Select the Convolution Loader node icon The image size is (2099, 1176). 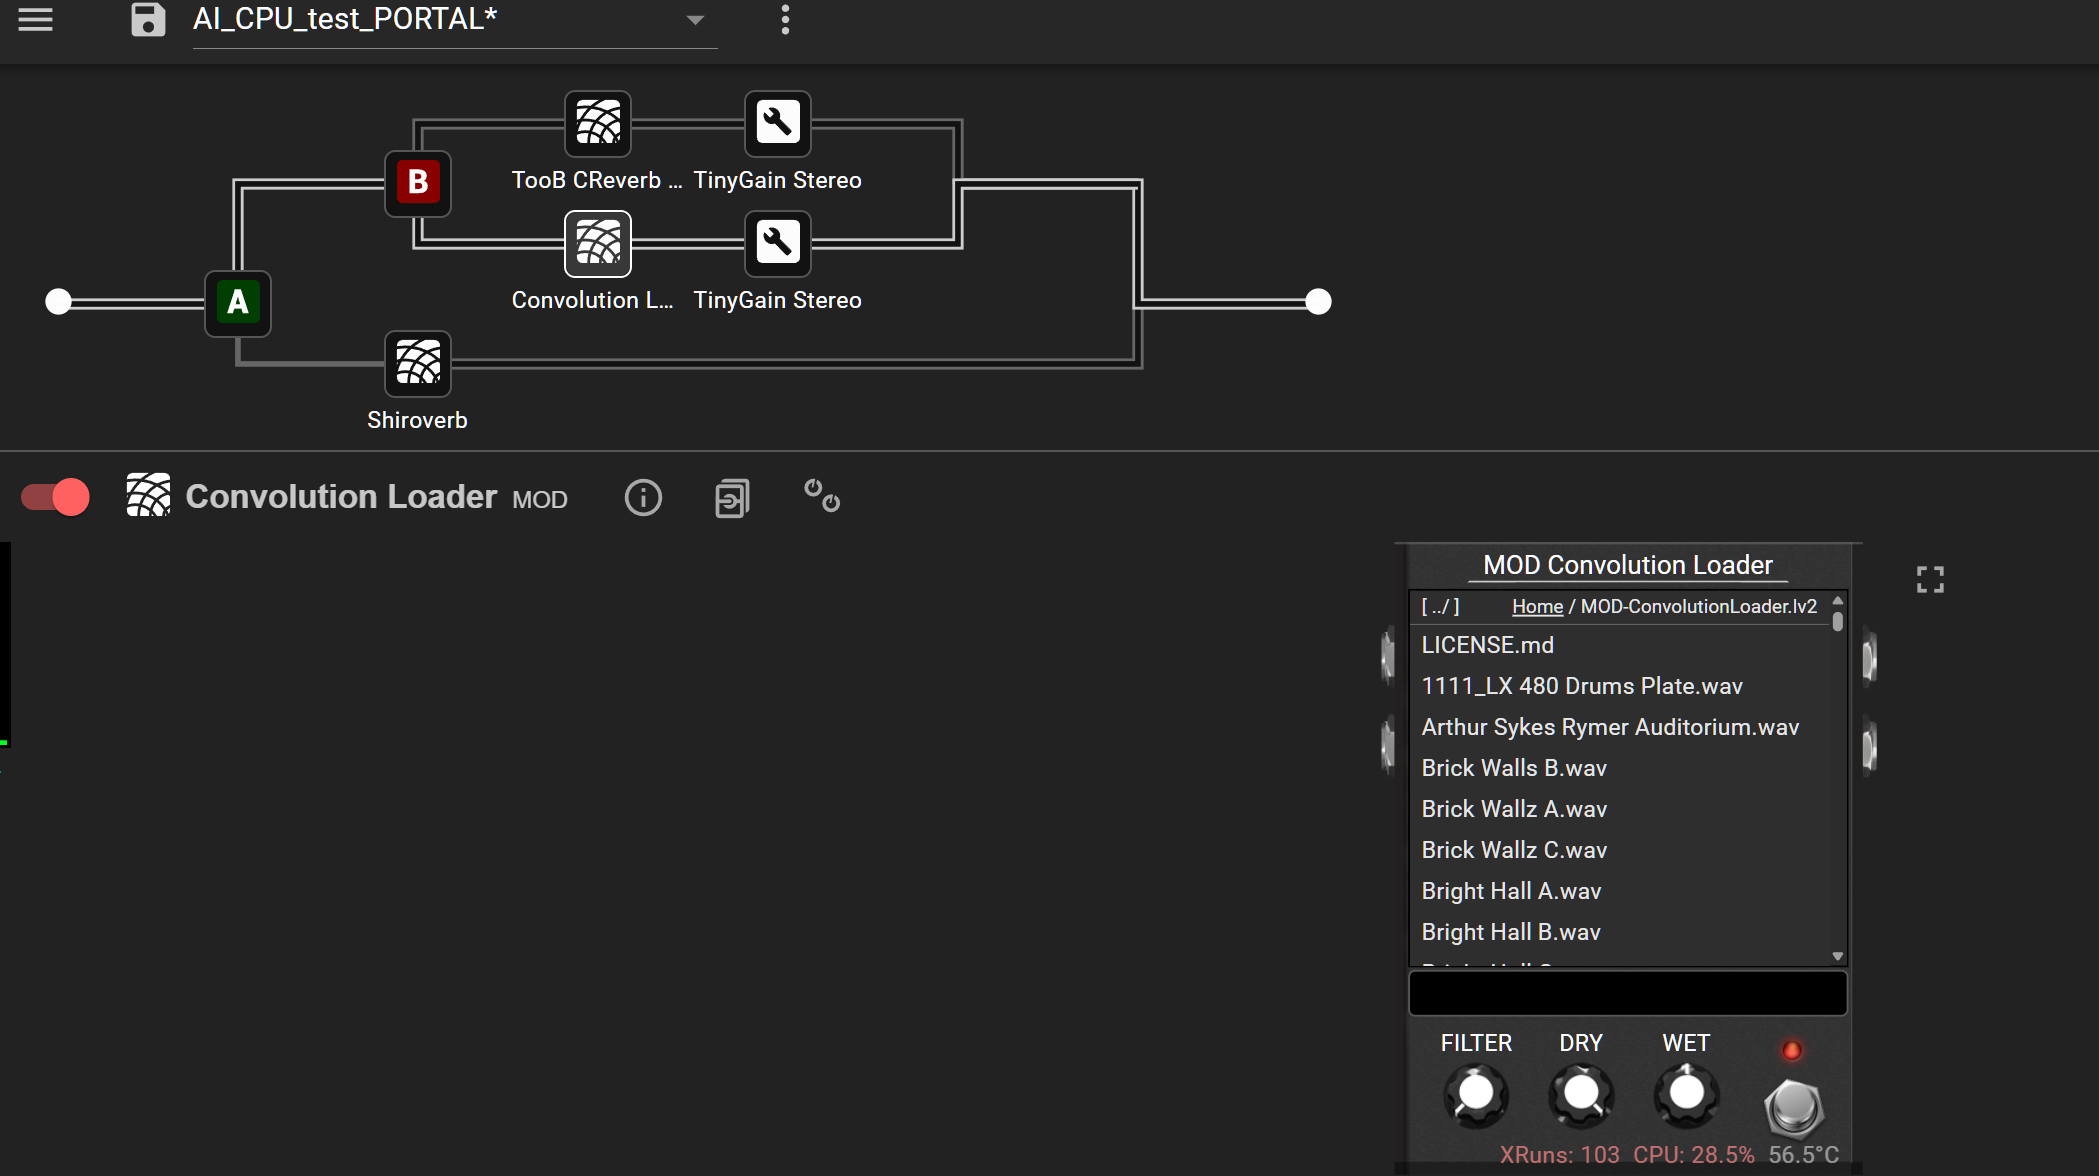[598, 244]
